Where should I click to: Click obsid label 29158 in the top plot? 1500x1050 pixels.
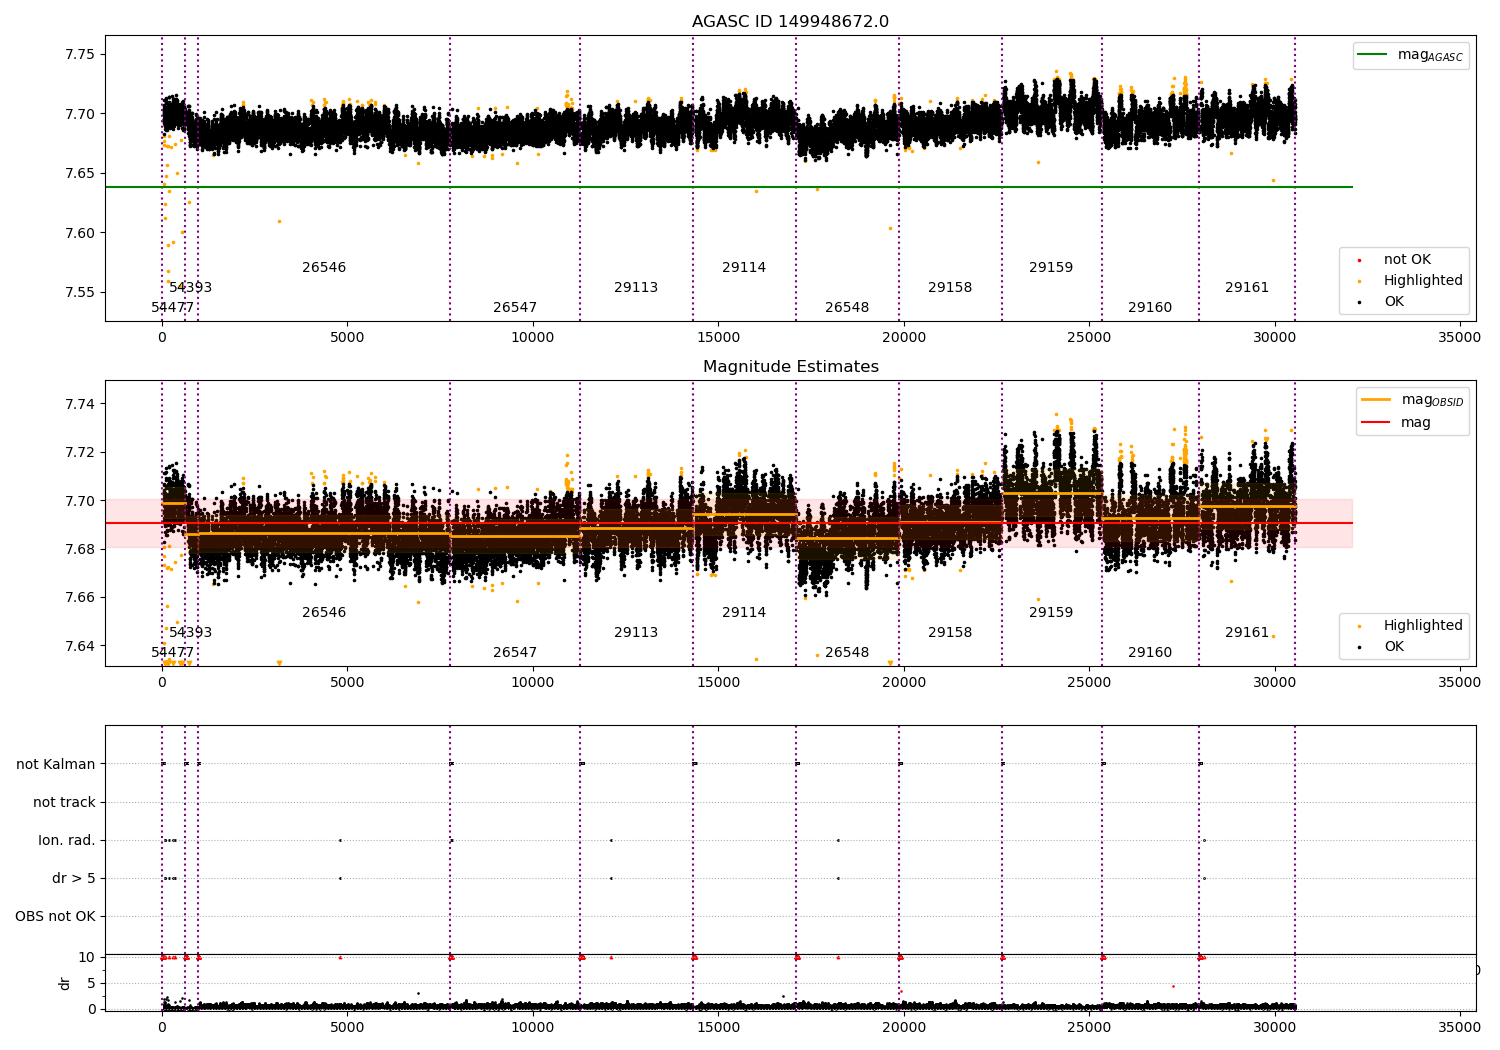[x=950, y=288]
